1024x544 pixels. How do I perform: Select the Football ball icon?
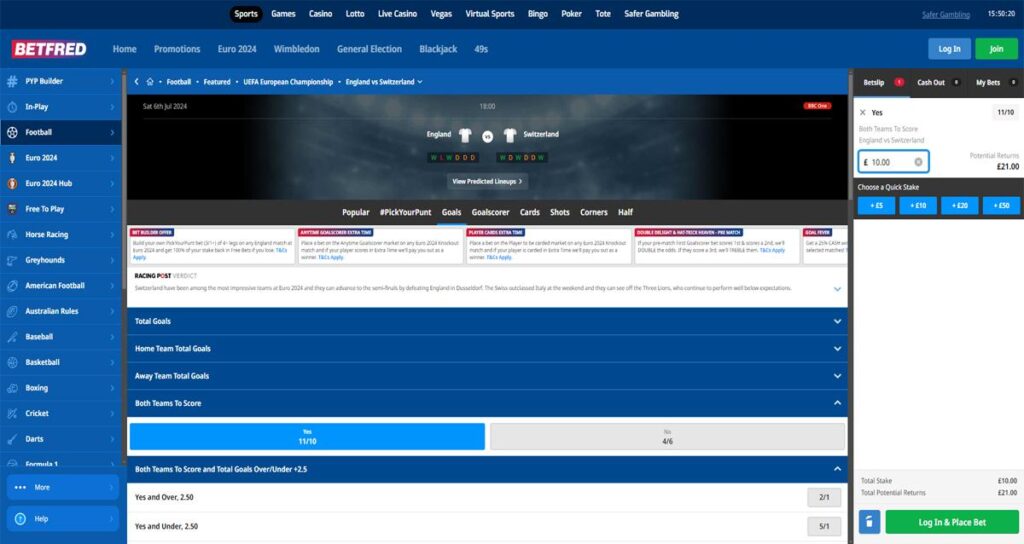(12, 133)
